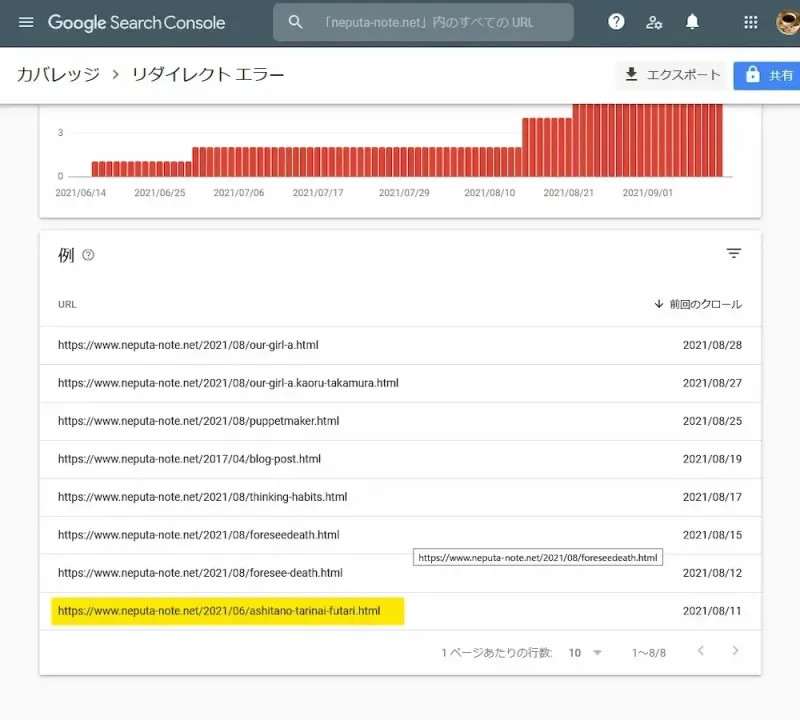This screenshot has width=800, height=720.
Task: Click the Export button
Action: [671, 75]
